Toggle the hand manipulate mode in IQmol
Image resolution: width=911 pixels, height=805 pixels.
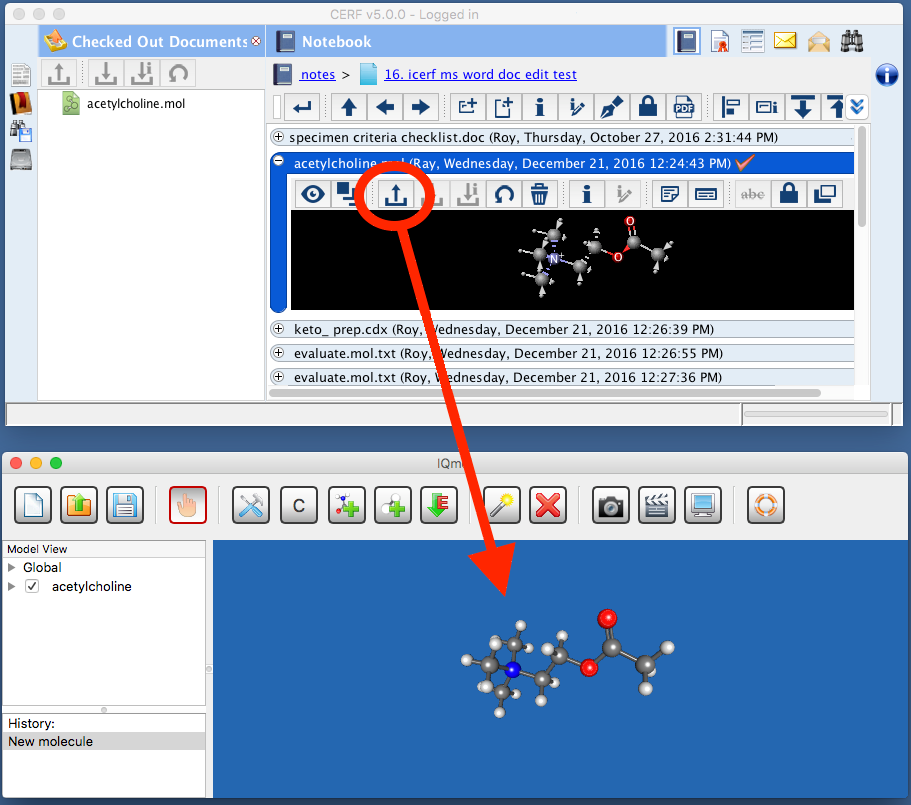pyautogui.click(x=188, y=505)
